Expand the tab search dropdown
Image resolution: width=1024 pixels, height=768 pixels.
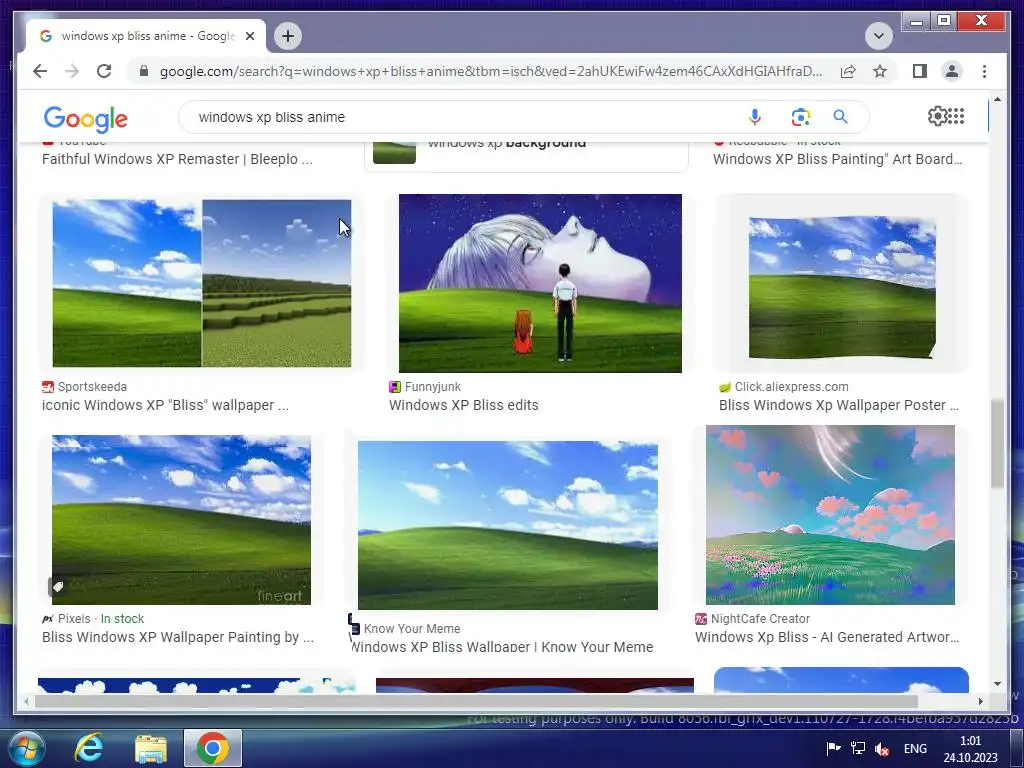coord(878,36)
